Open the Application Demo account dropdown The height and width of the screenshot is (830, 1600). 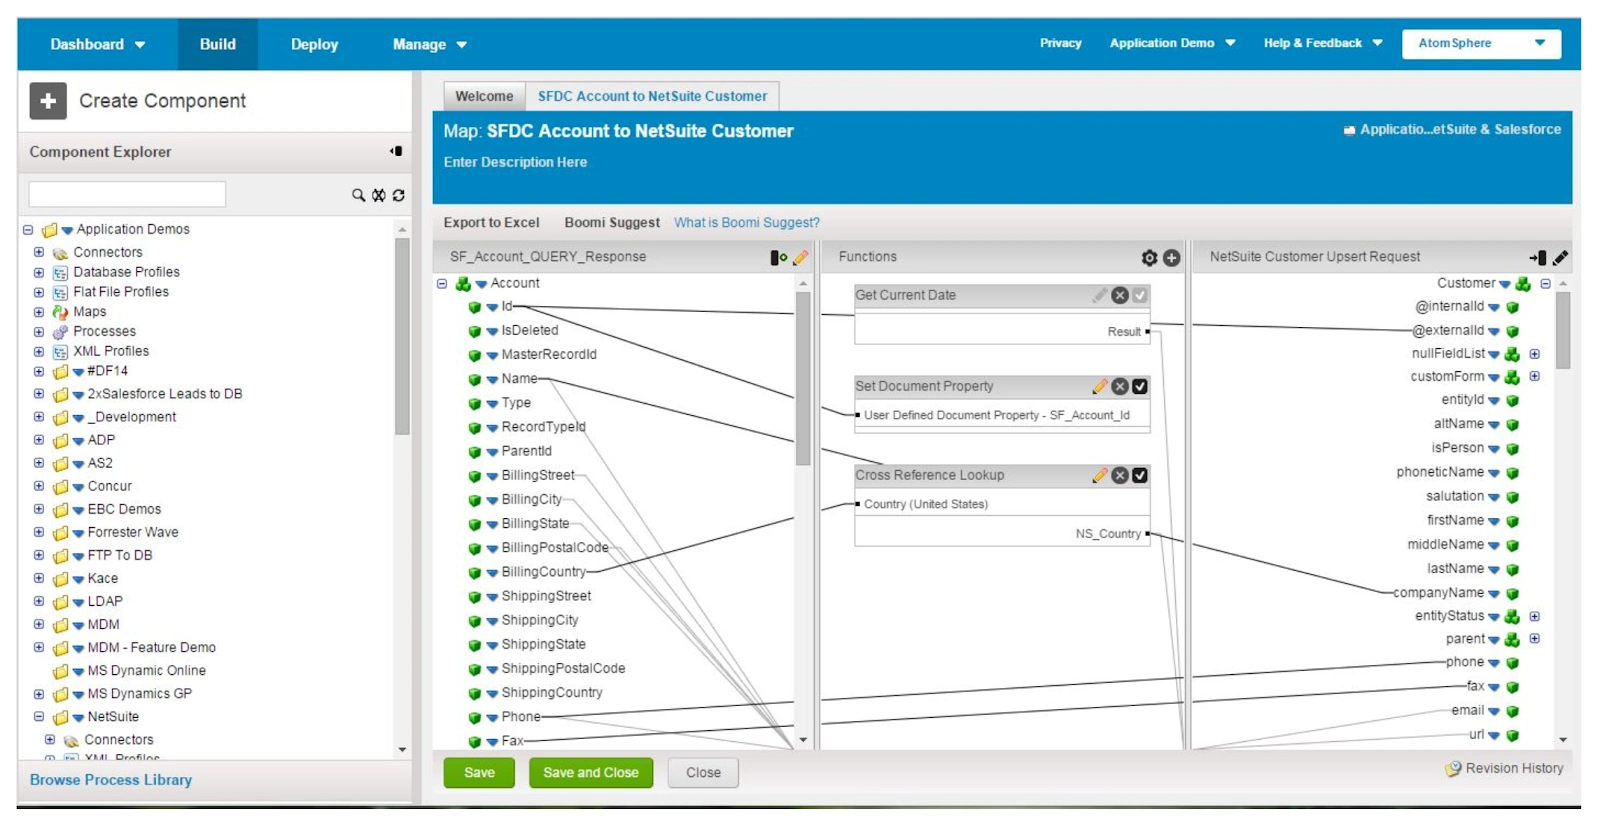[x=1172, y=43]
